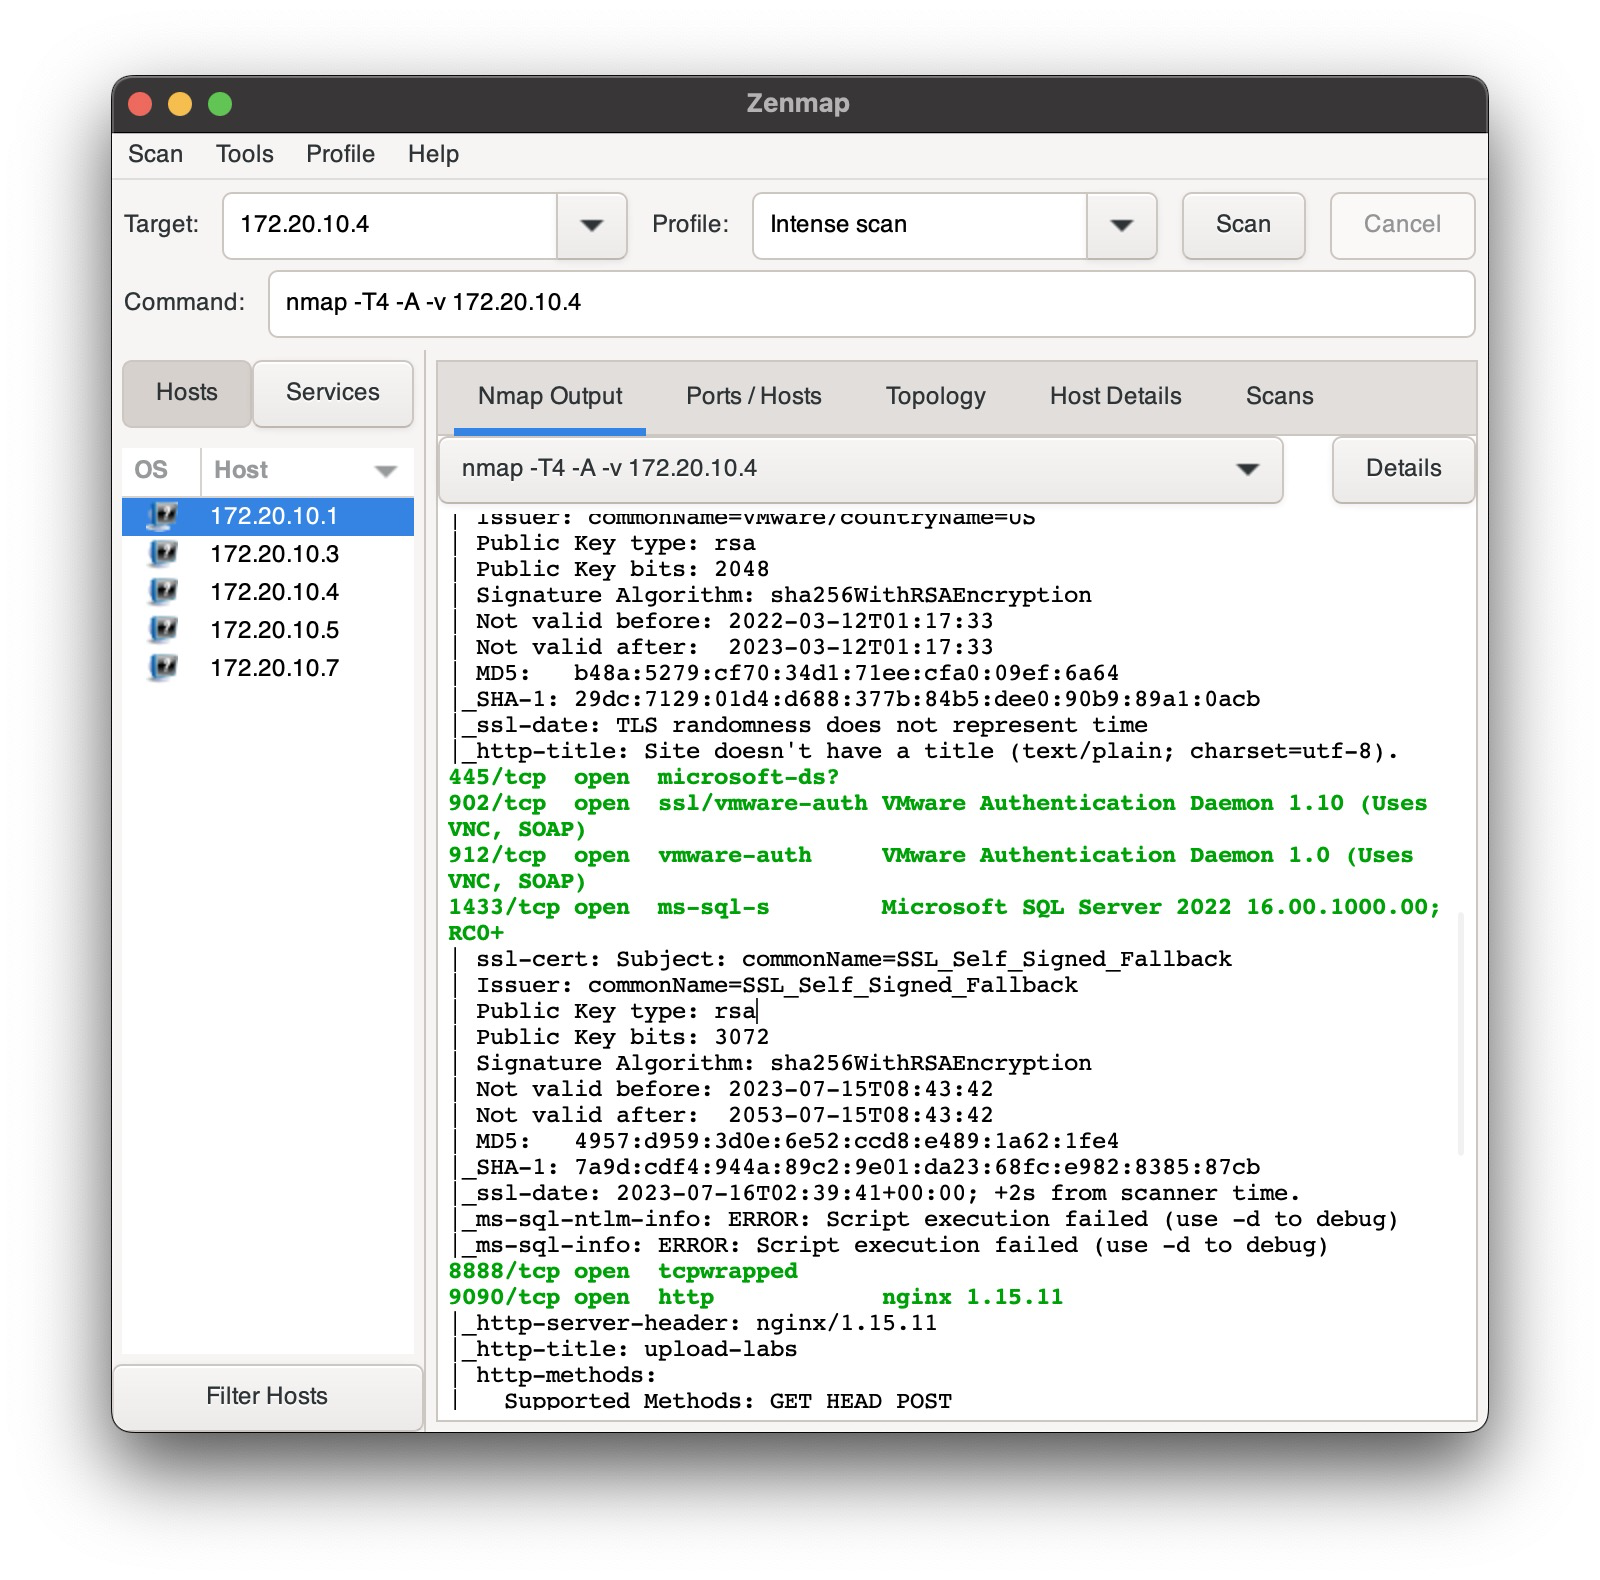Show the Hosts list view
The height and width of the screenshot is (1580, 1600).
pos(187,393)
